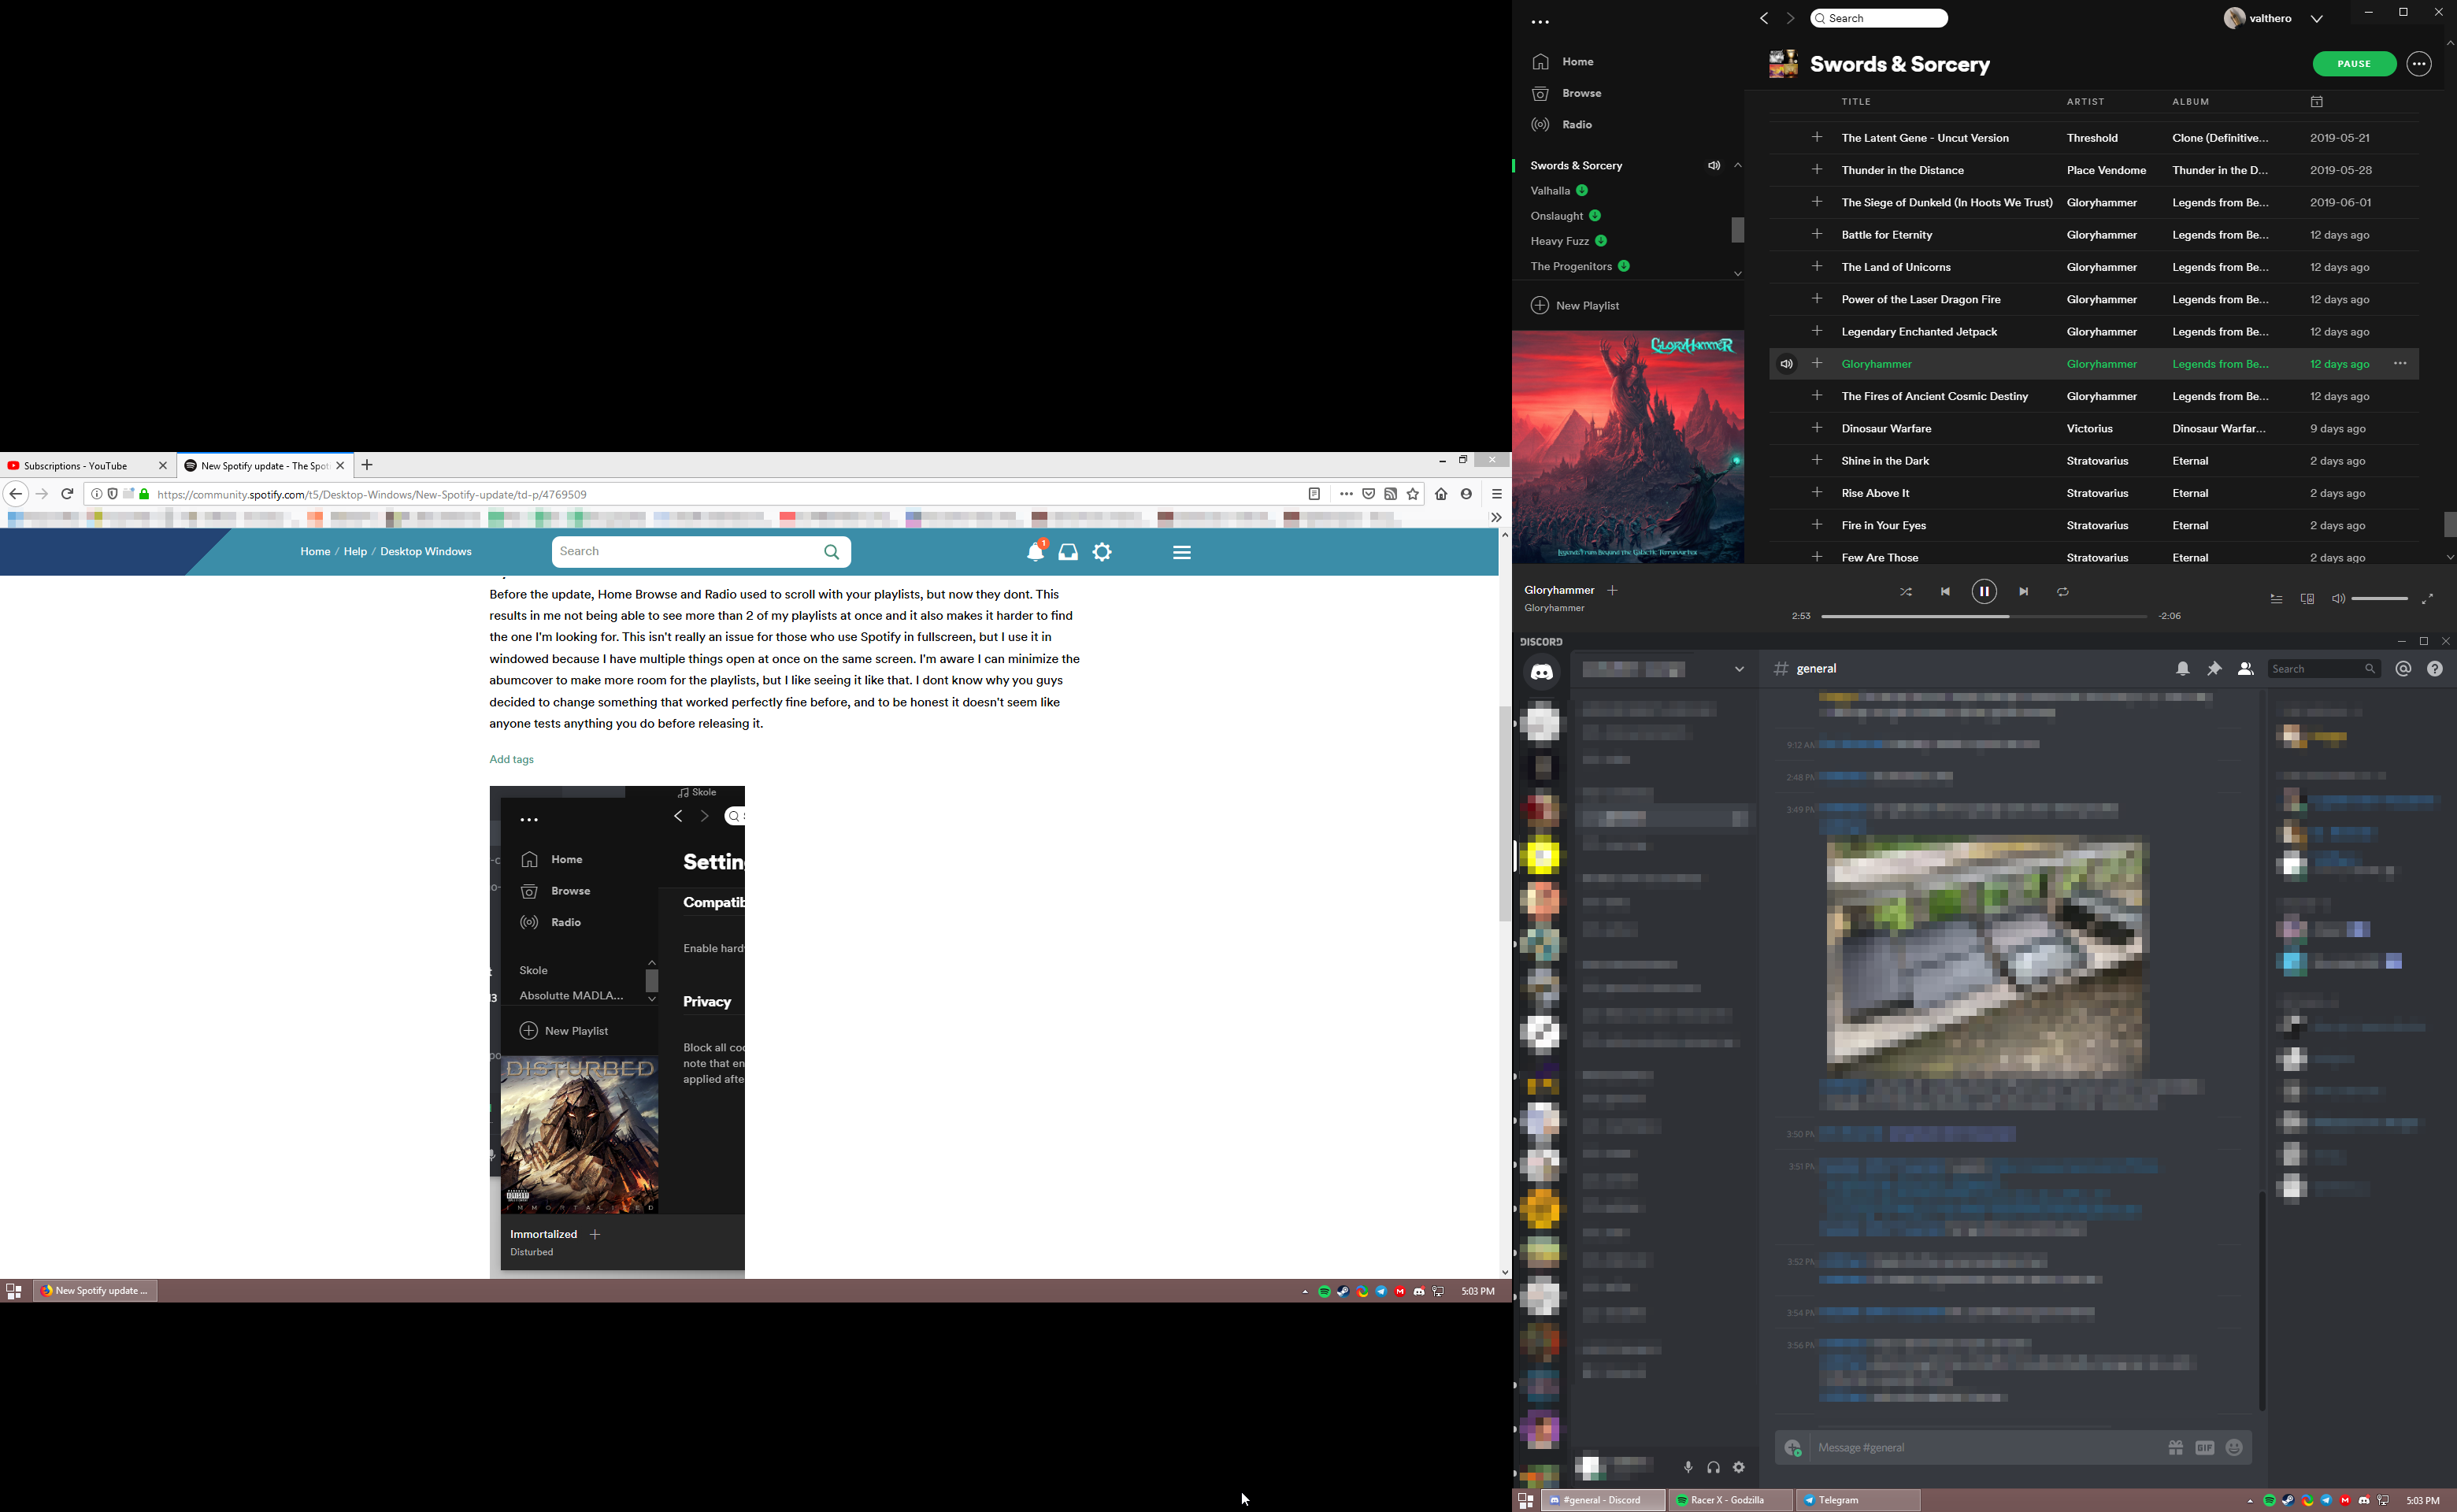2457x1512 pixels.
Task: Click the Spotify shuffle icon
Action: [1906, 591]
